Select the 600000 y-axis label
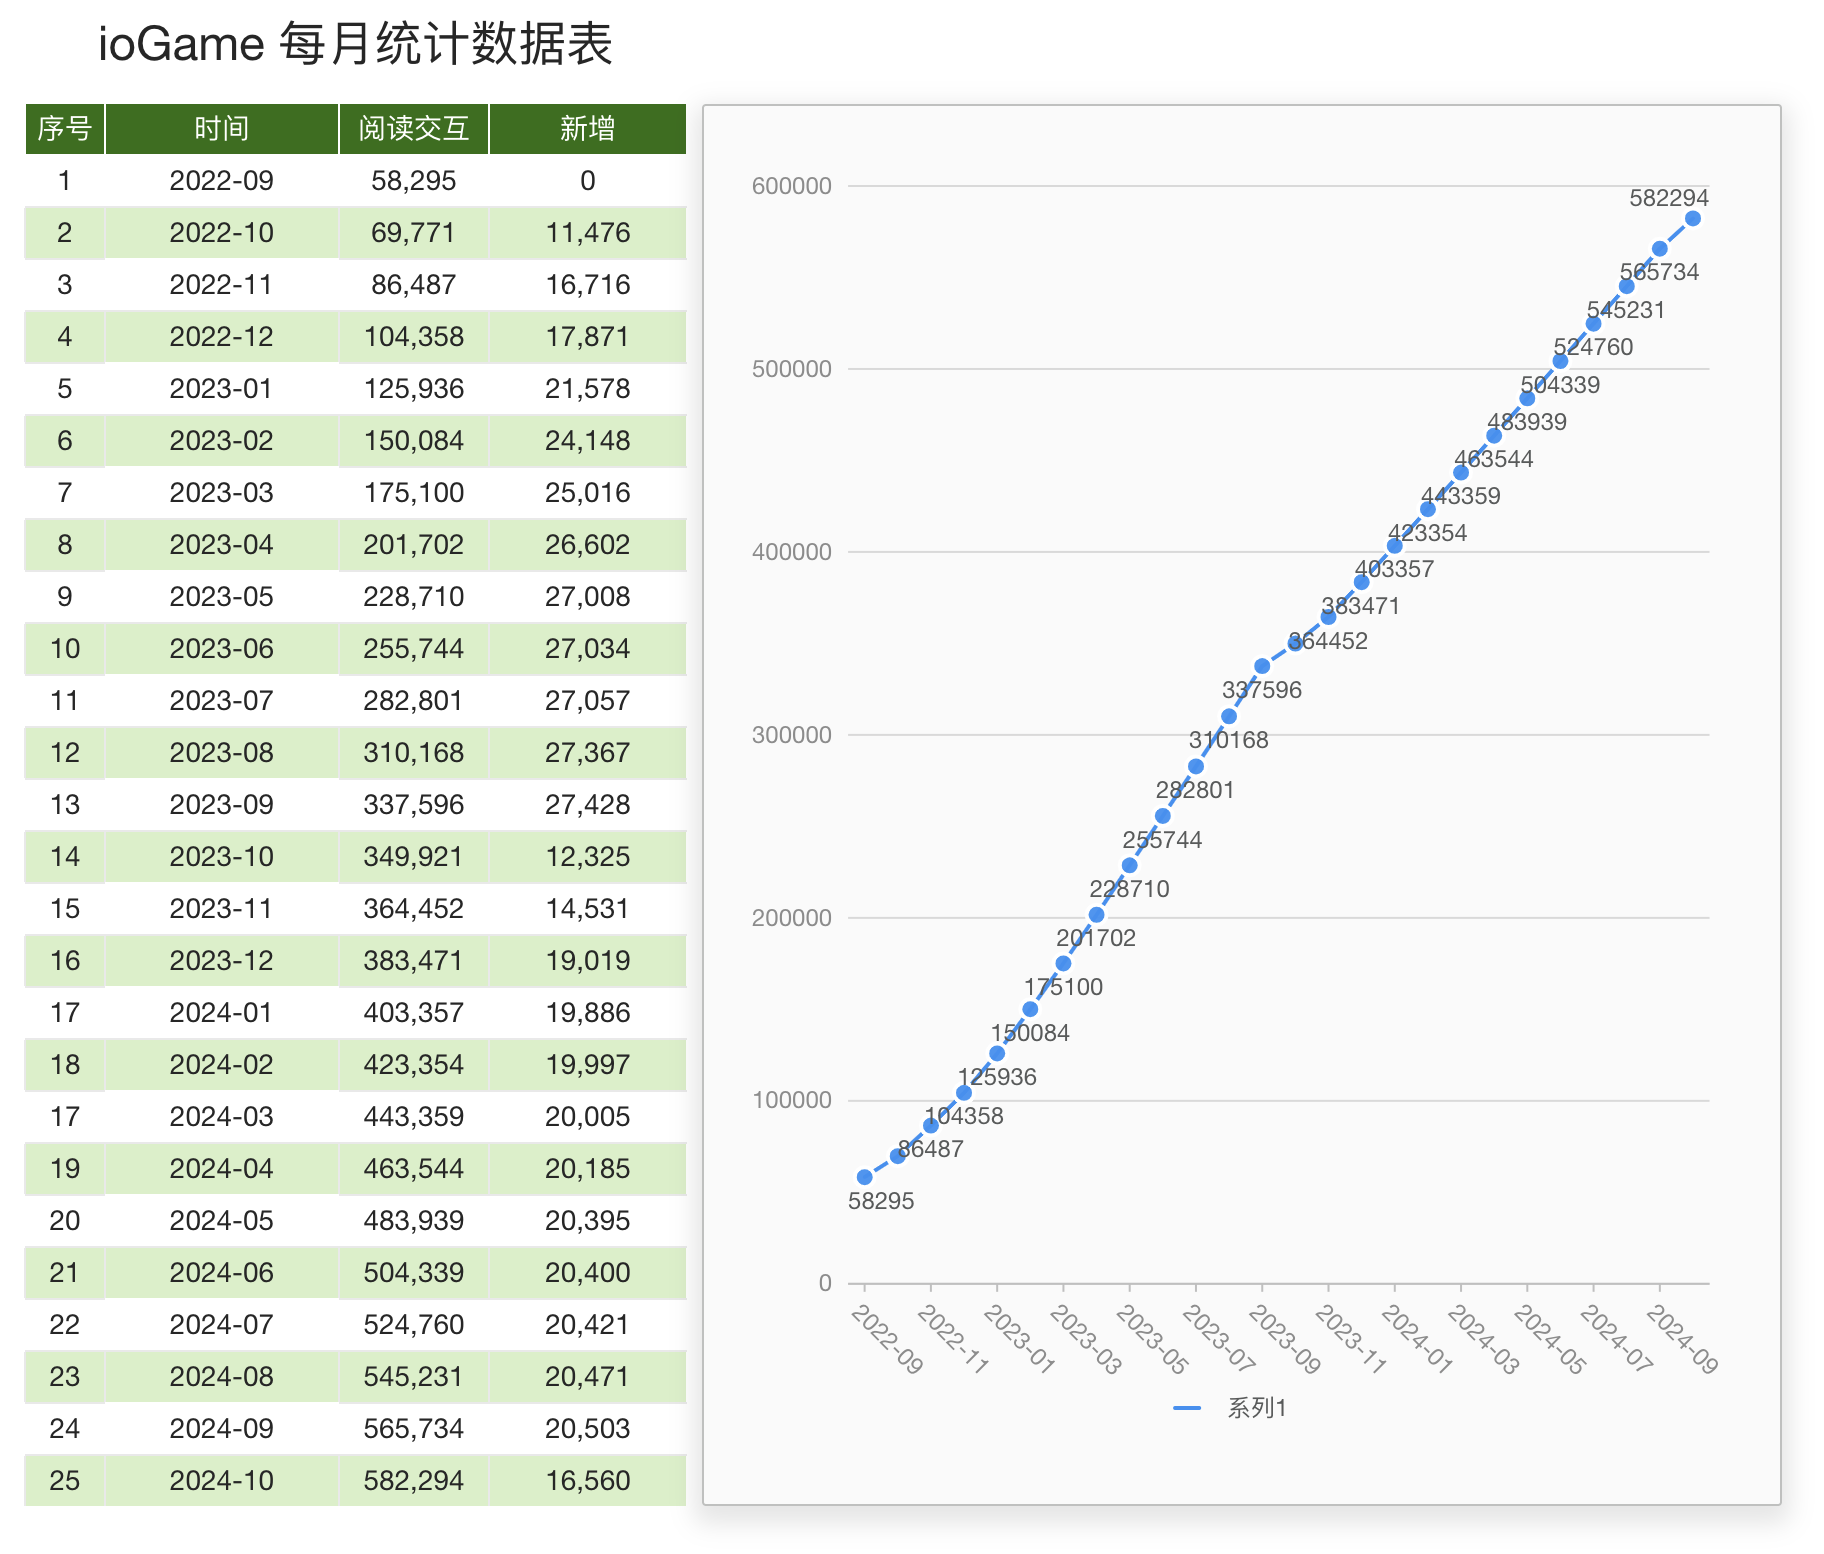Image resolution: width=1824 pixels, height=1554 pixels. click(x=792, y=186)
